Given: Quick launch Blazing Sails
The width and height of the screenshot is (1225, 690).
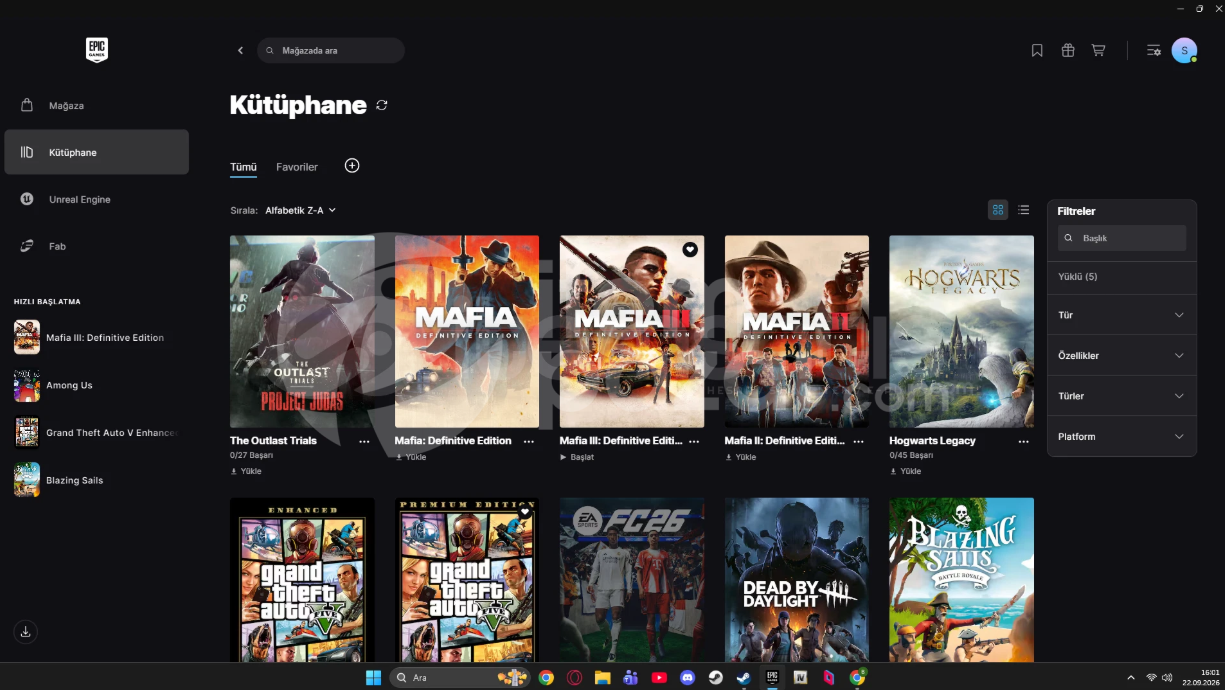Looking at the screenshot, I should (96, 480).
